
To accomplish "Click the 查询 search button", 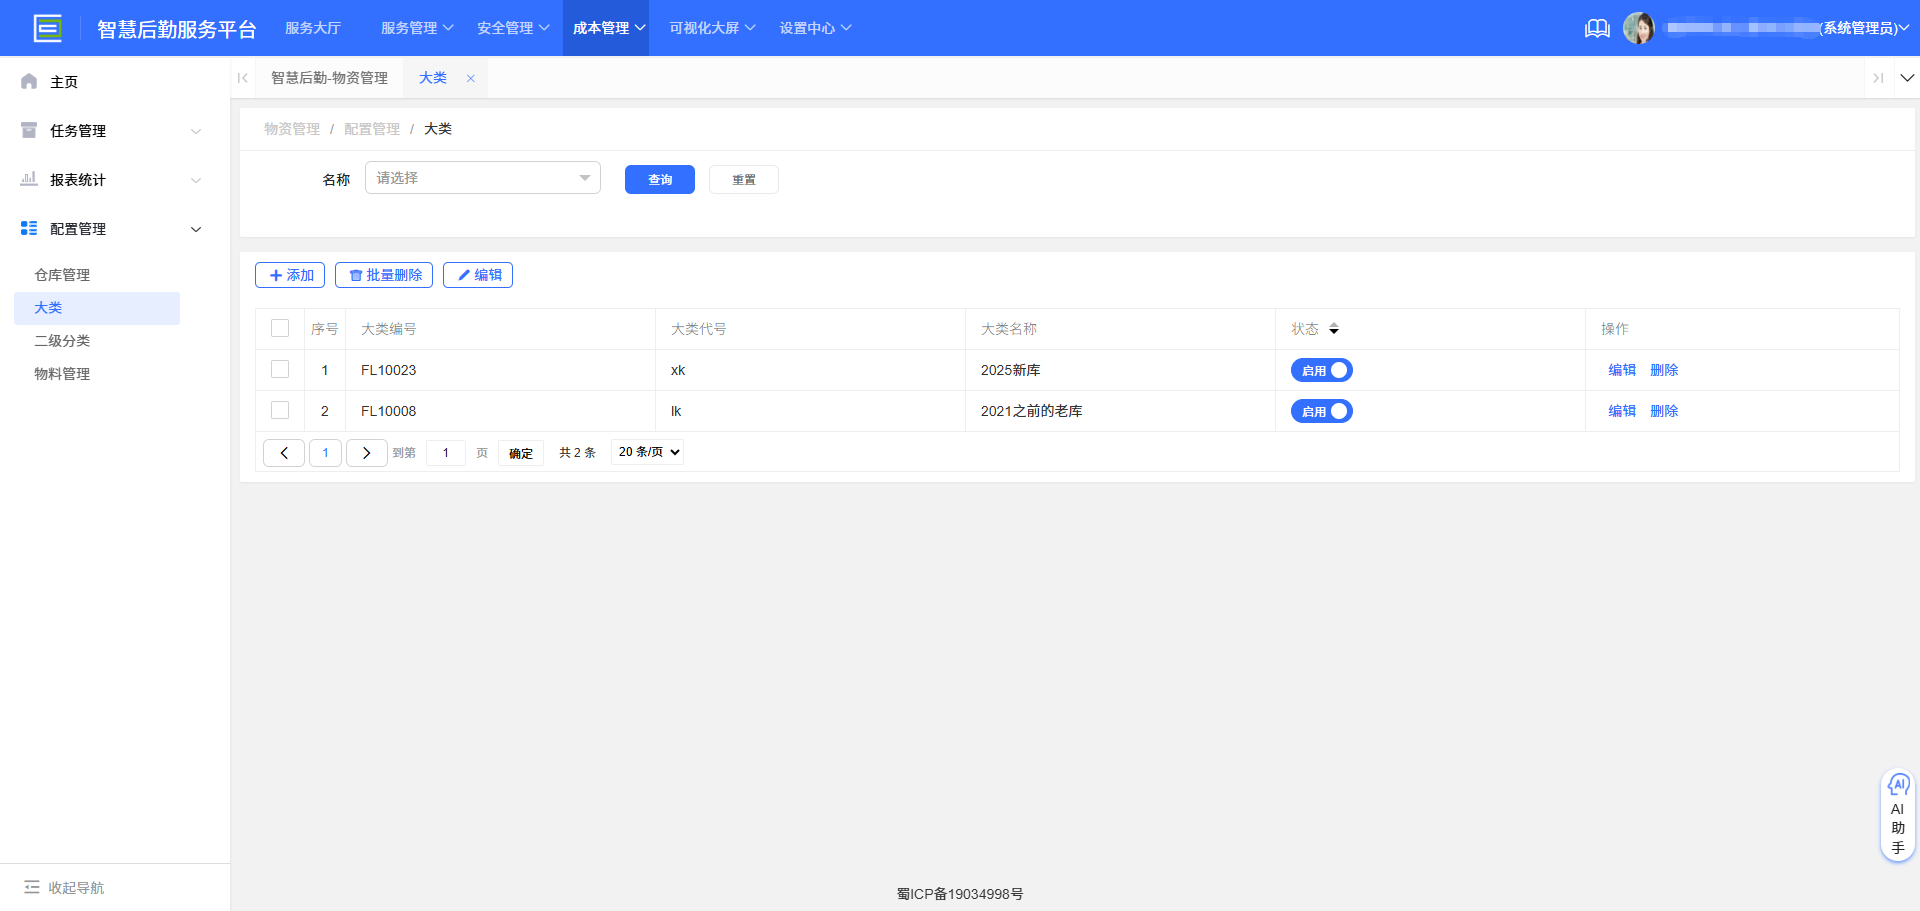I will 659,179.
